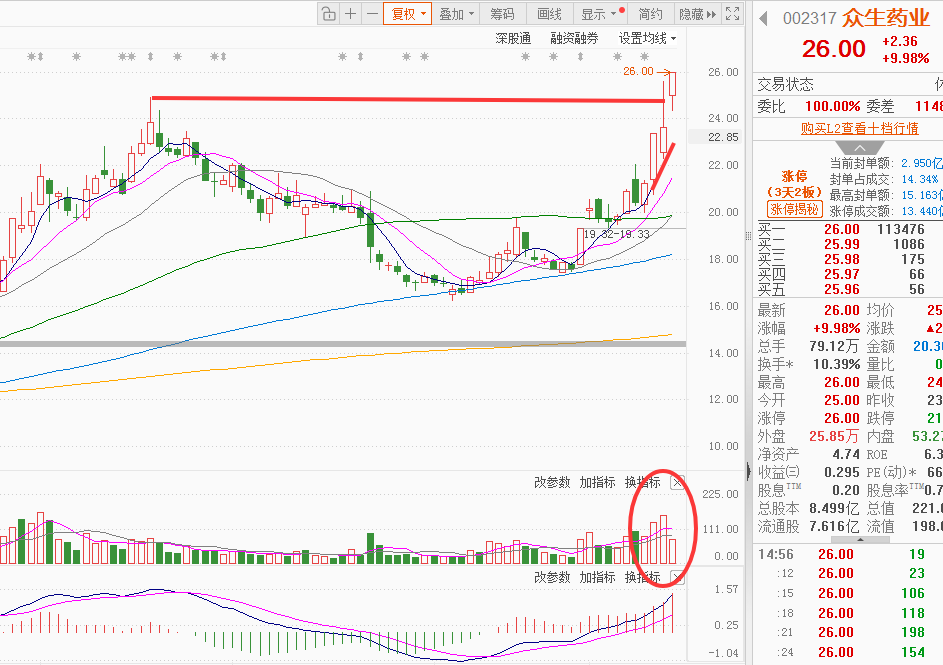
Task: Click the 深股通 label
Action: 513,38
